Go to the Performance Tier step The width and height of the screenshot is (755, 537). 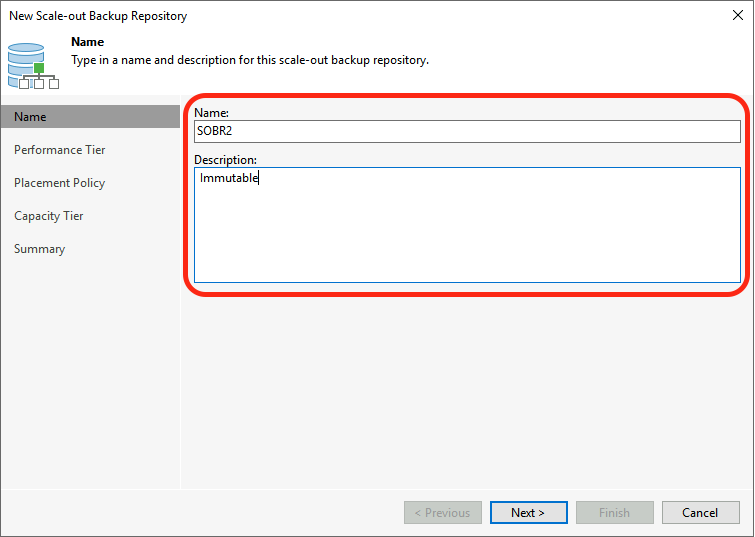(x=59, y=150)
